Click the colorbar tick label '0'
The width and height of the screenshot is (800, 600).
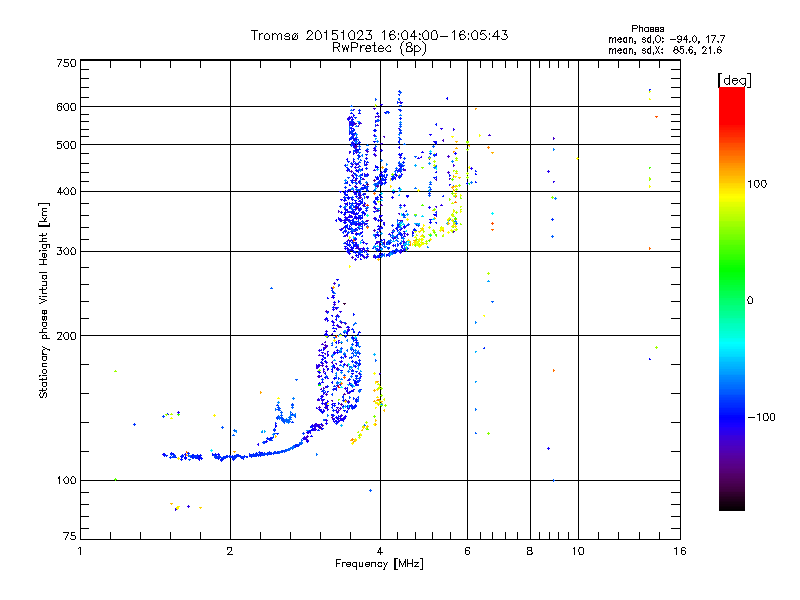pyautogui.click(x=749, y=301)
